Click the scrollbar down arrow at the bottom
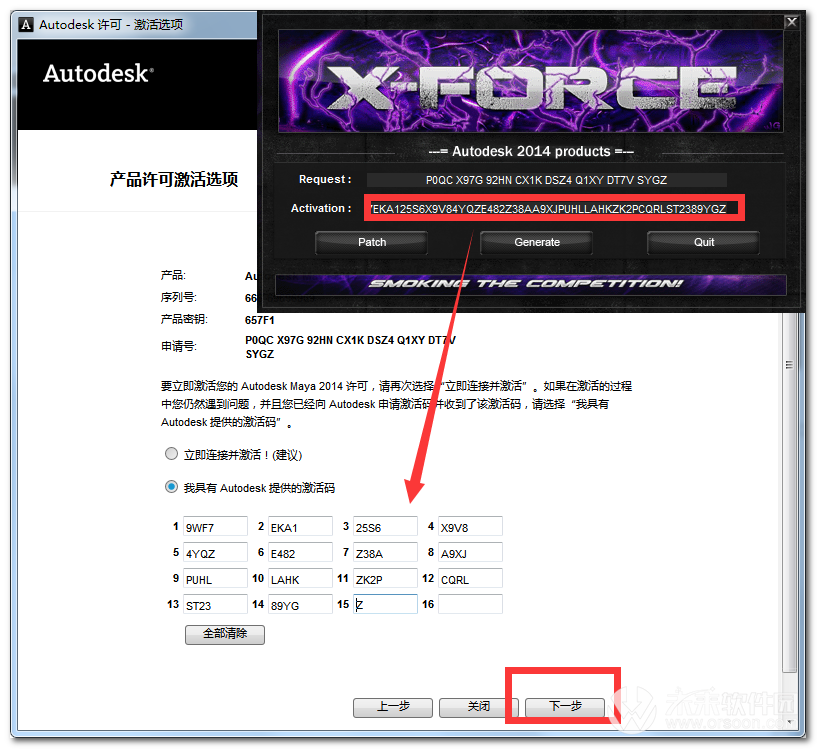This screenshot has height=749, width=817. tap(789, 722)
